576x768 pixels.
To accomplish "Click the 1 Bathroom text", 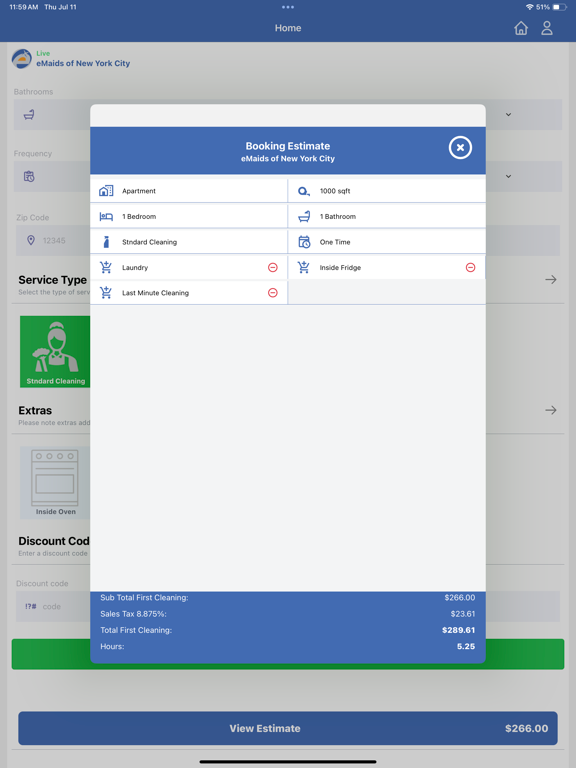I will coord(338,216).
